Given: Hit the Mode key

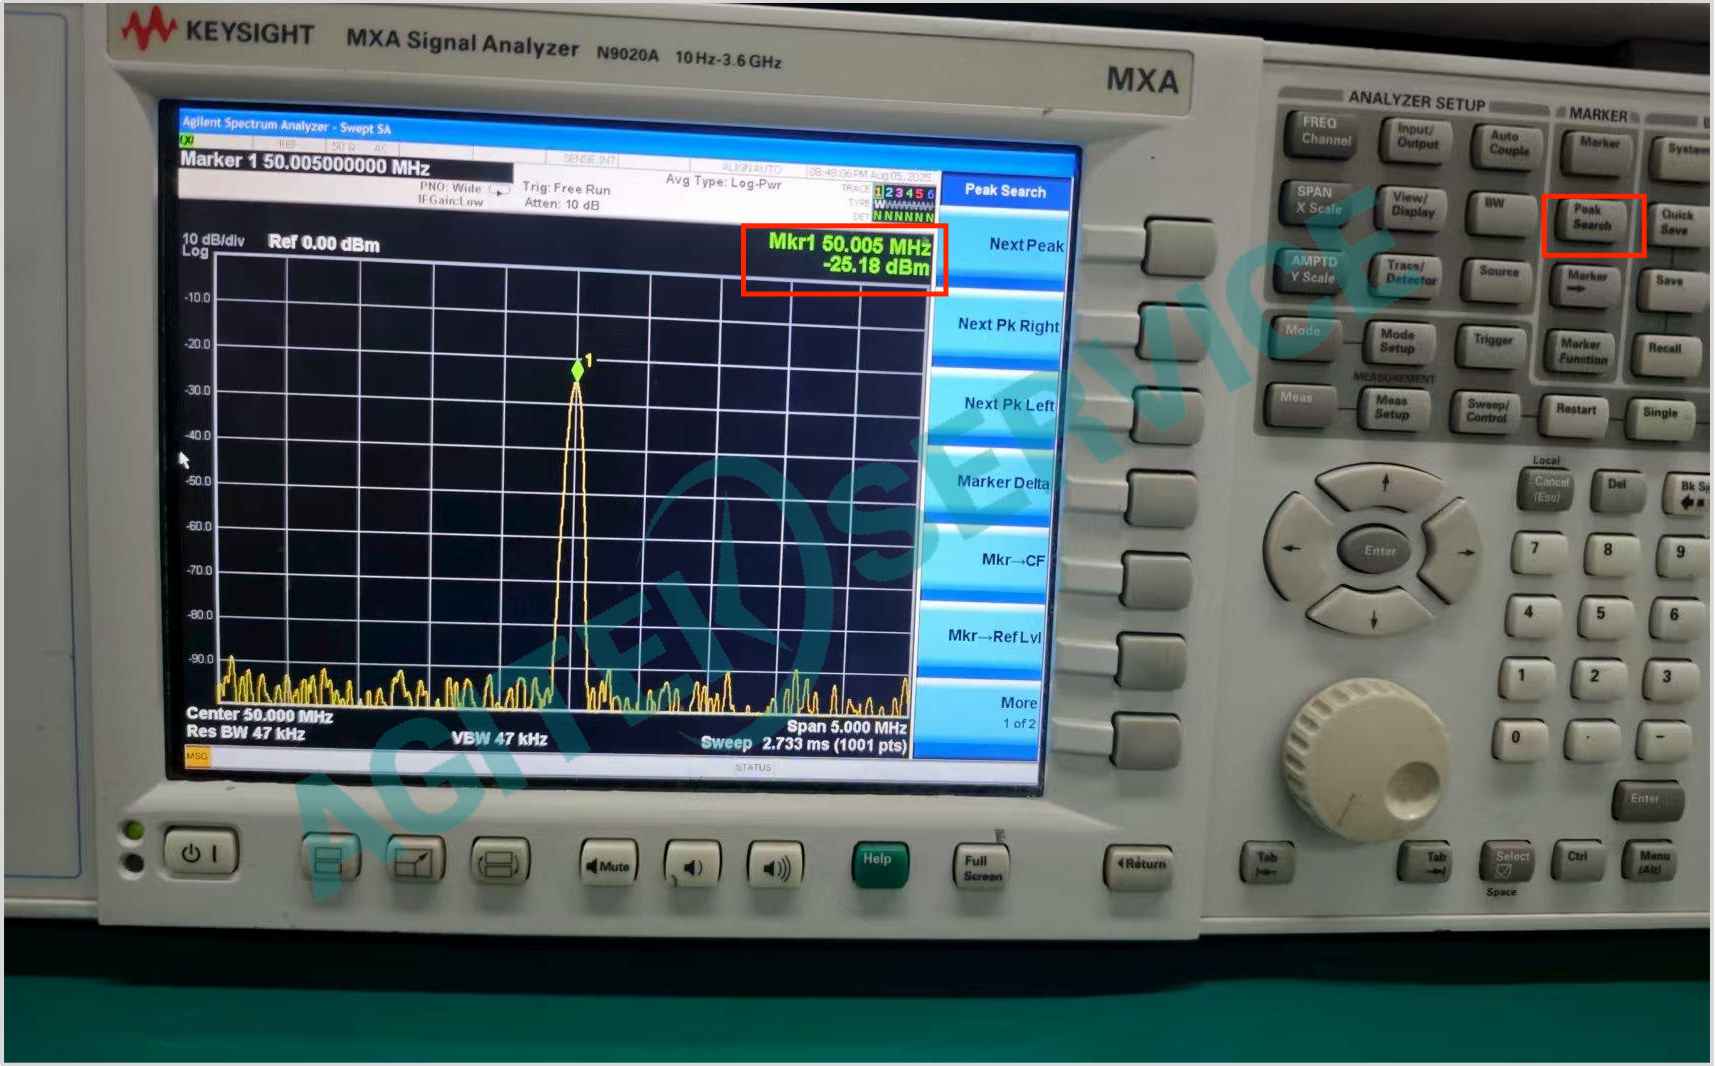Looking at the screenshot, I should 1303,337.
